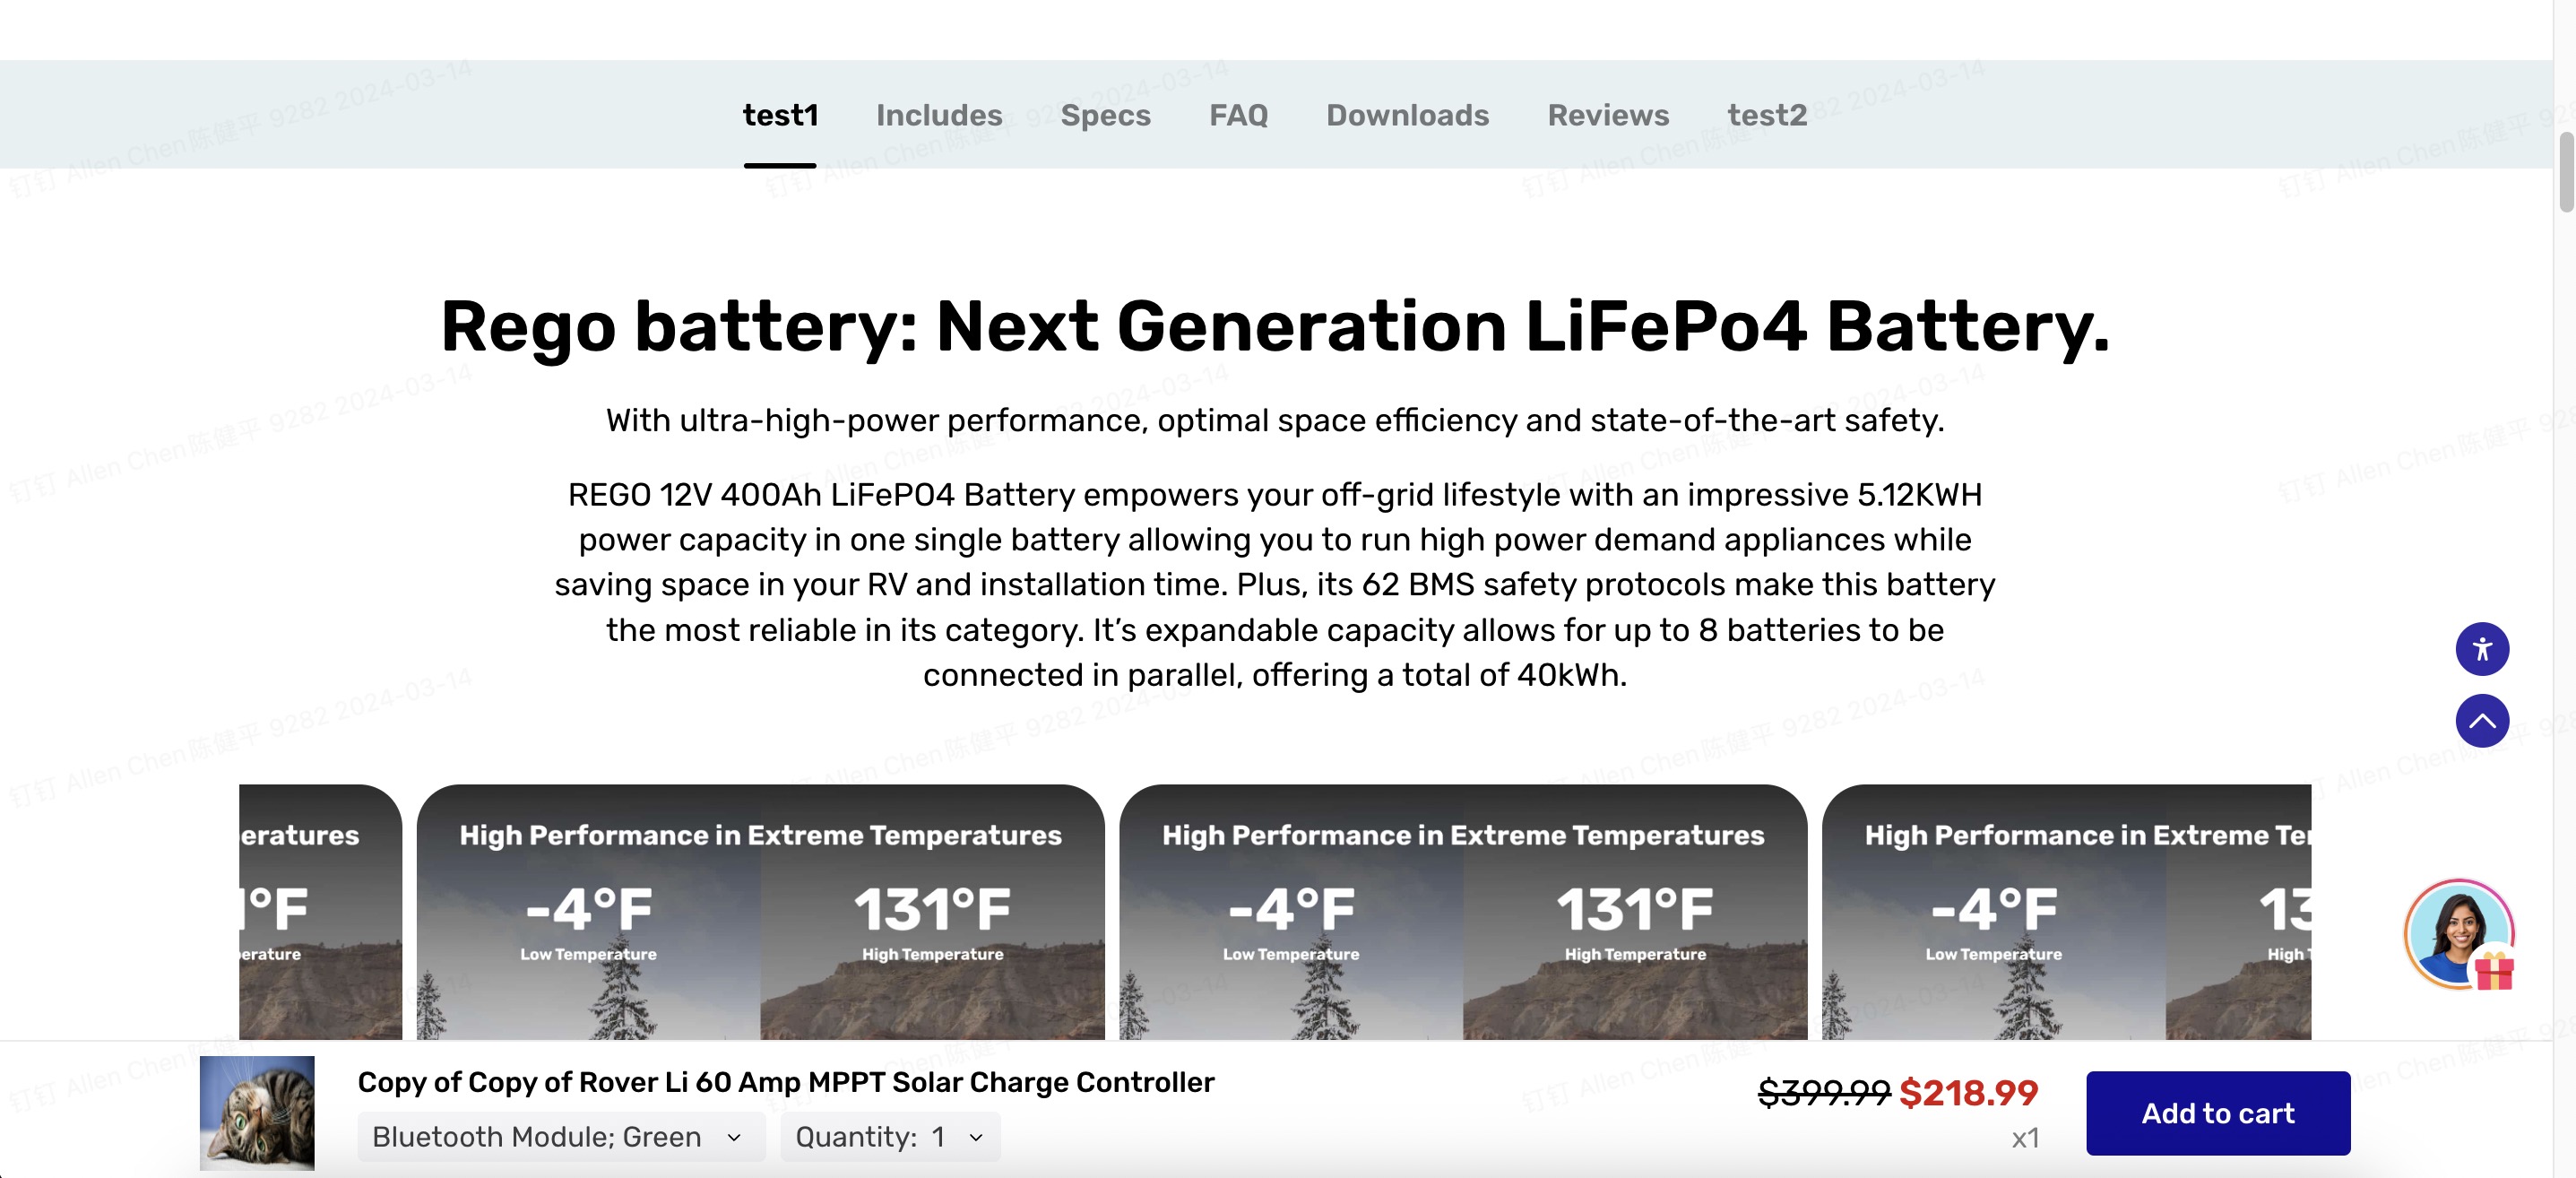Viewport: 2576px width, 1178px height.
Task: Open the Reviews tab
Action: pos(1608,115)
